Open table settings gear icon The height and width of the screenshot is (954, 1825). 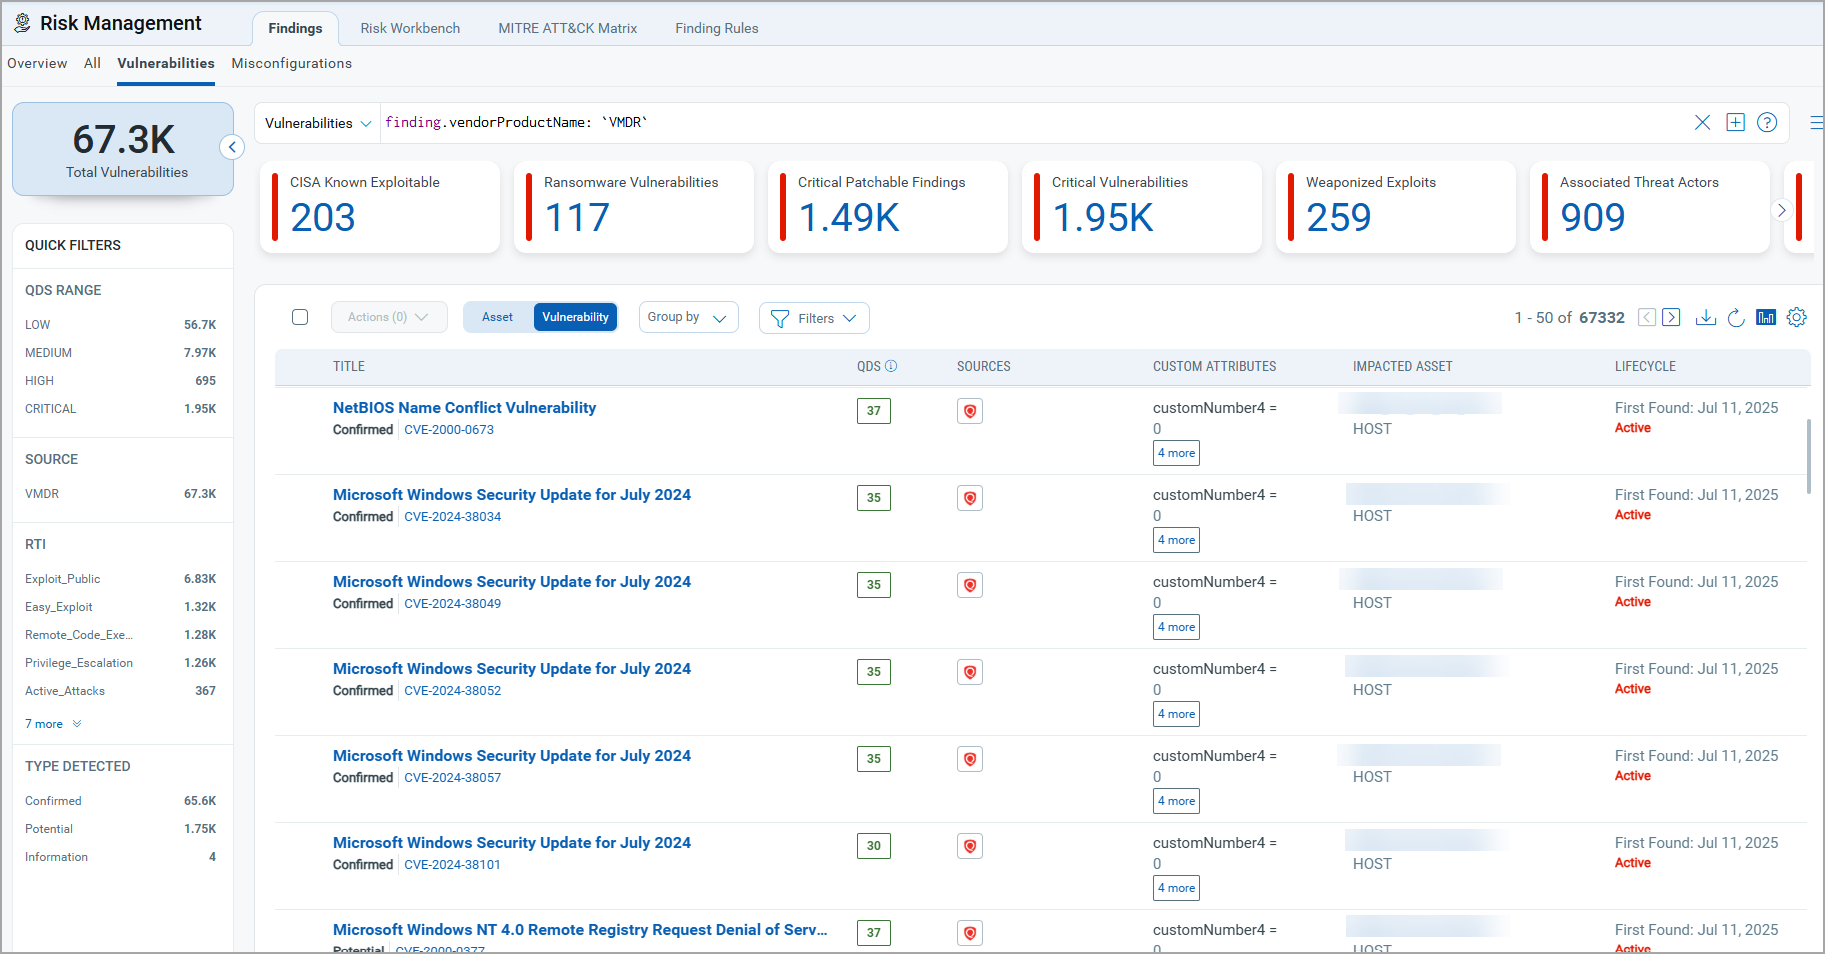point(1797,317)
